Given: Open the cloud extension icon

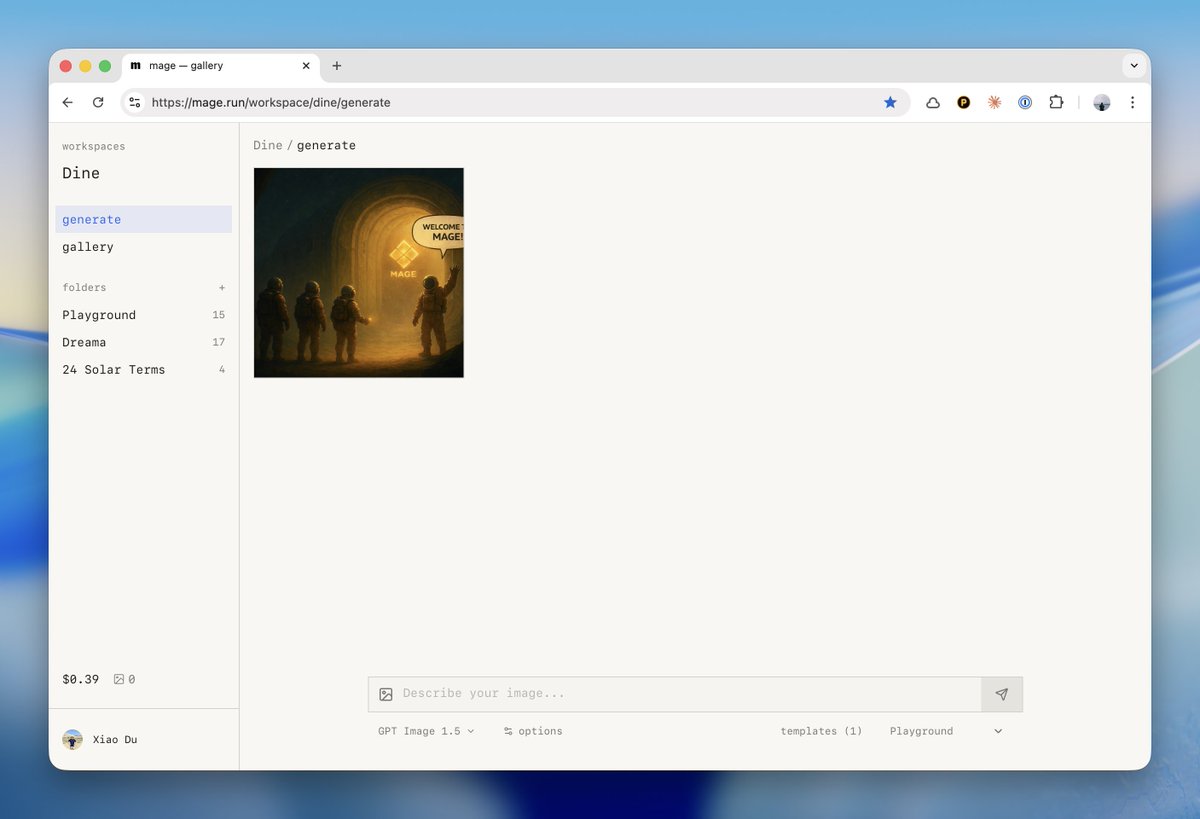Looking at the screenshot, I should [x=933, y=102].
